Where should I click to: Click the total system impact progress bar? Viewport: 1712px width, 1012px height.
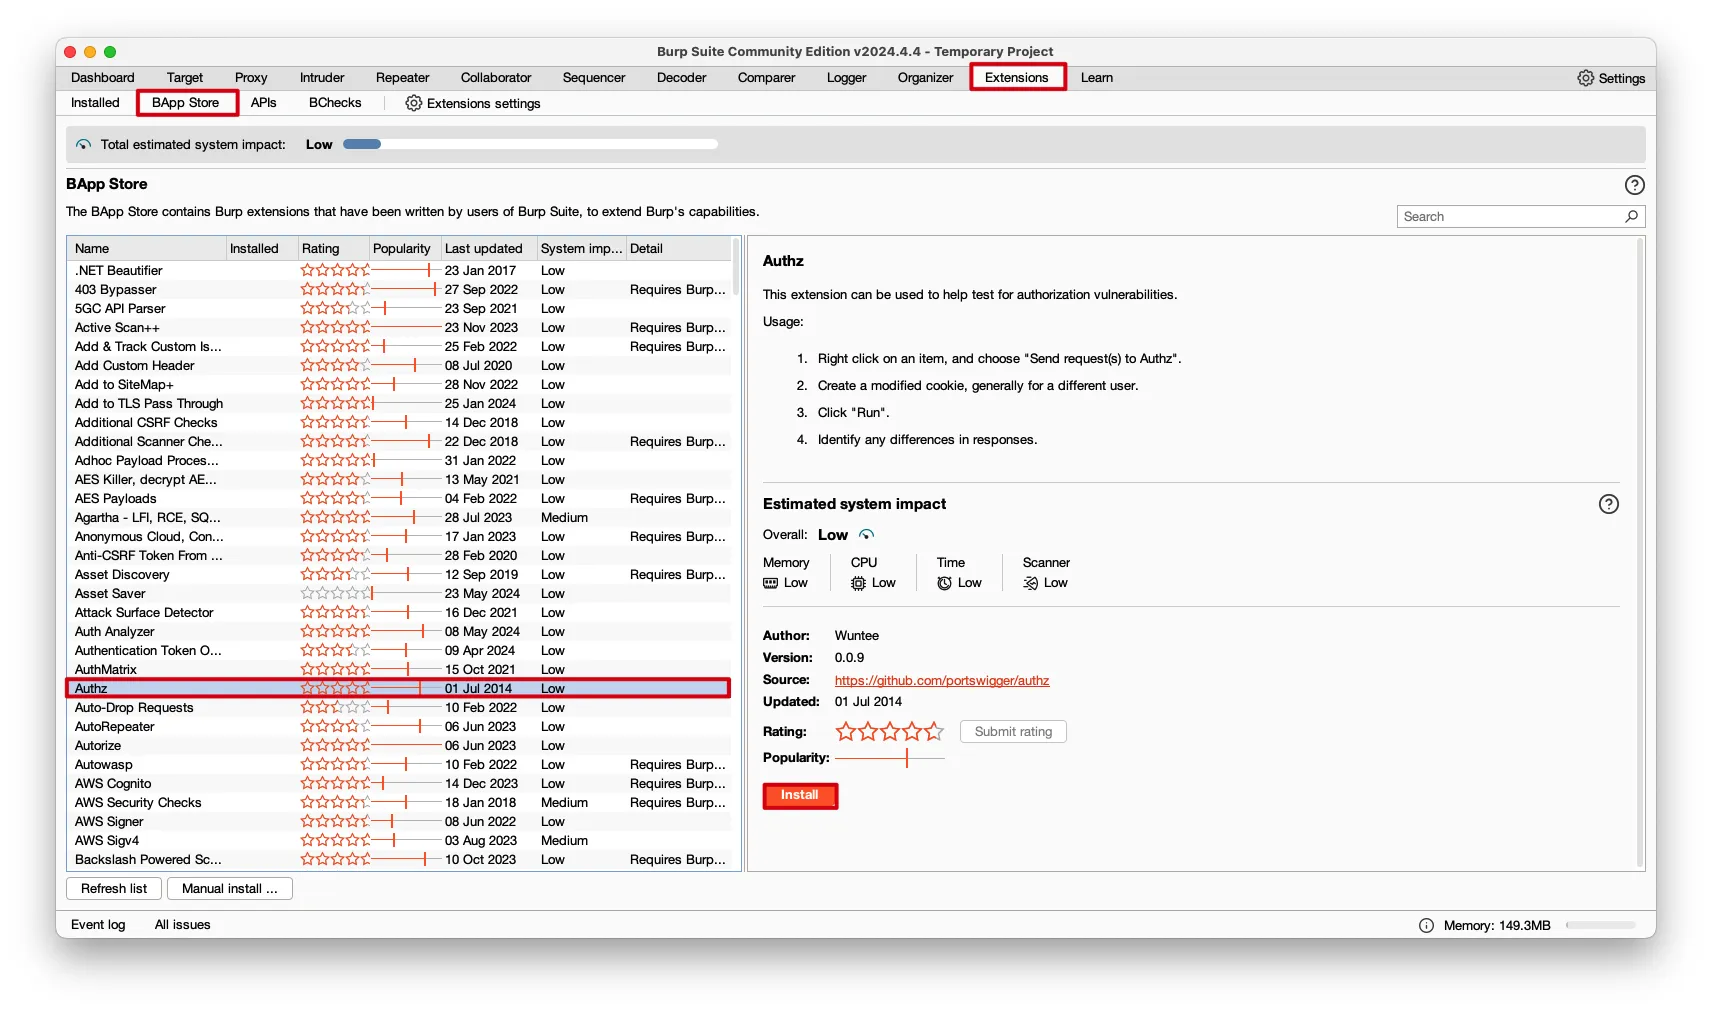pyautogui.click(x=530, y=145)
